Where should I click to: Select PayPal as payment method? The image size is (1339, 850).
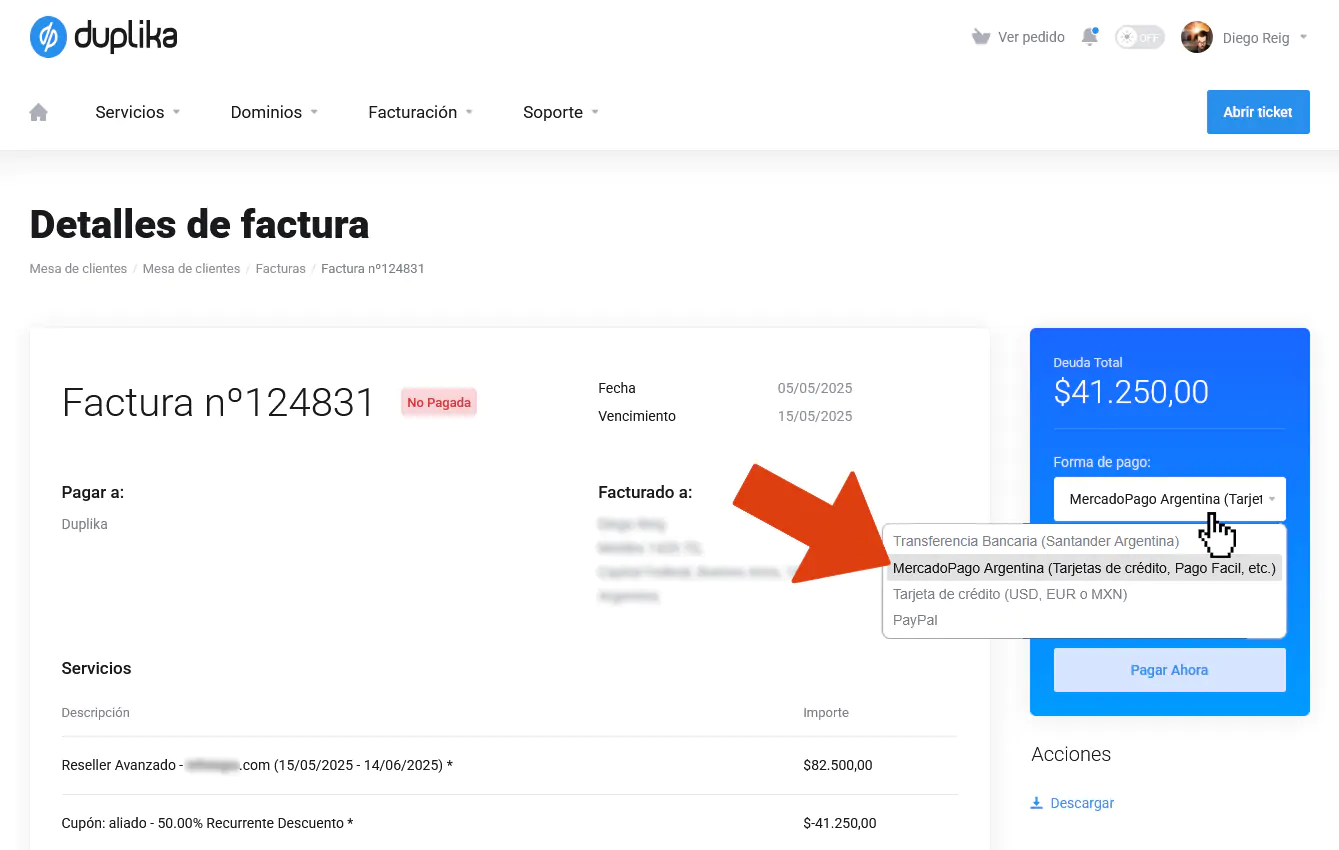[915, 620]
